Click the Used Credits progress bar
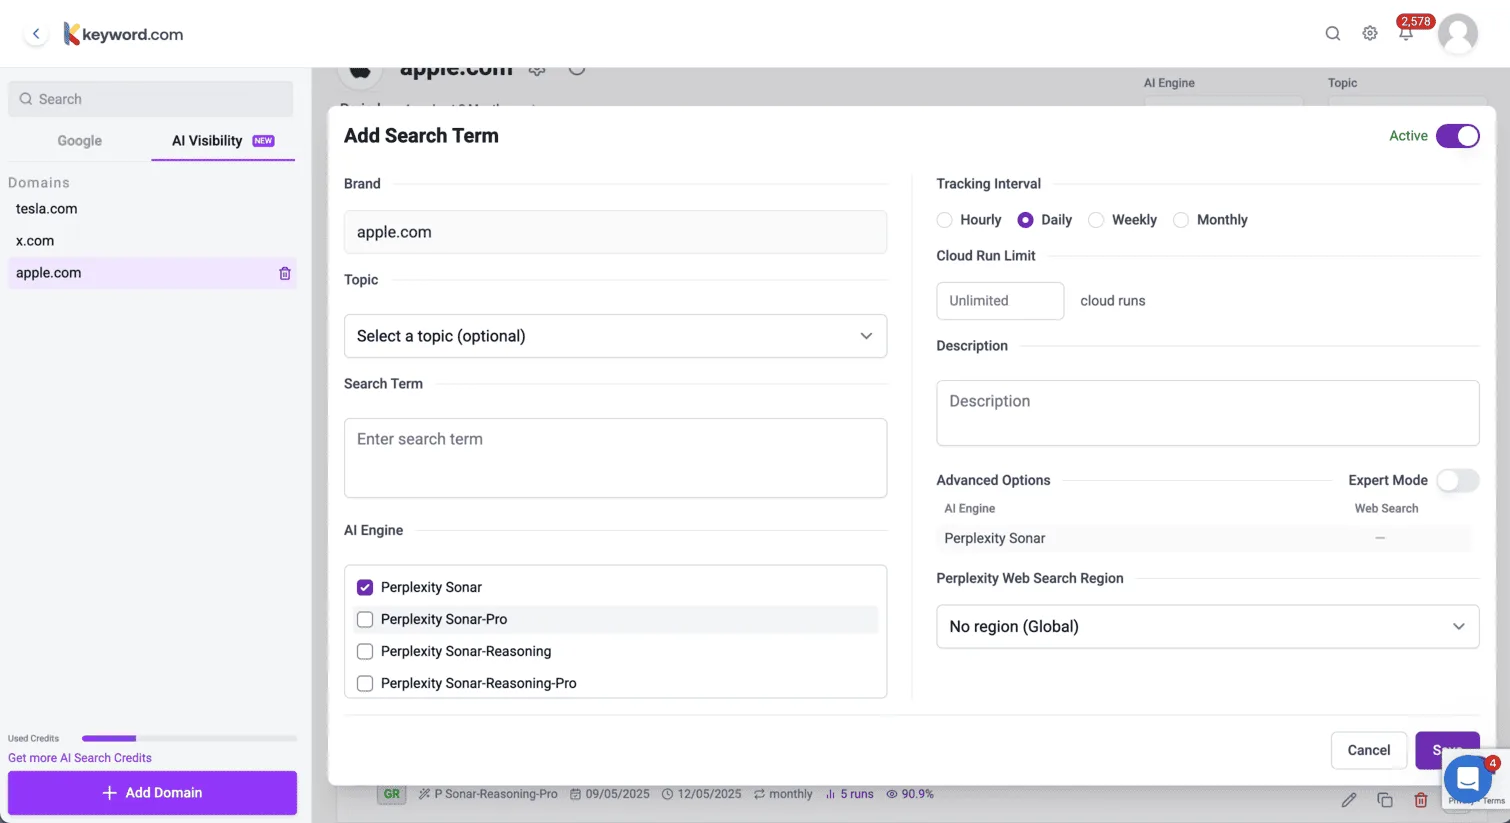1510x823 pixels. (188, 738)
